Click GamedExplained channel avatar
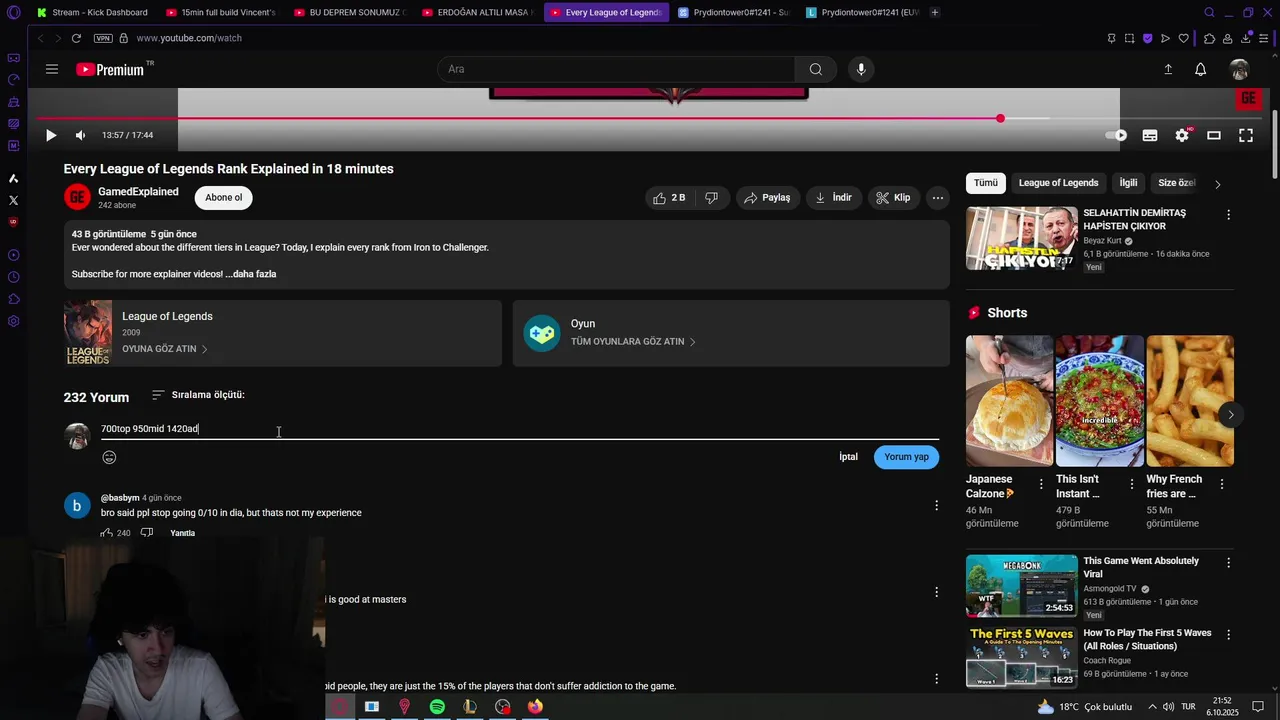This screenshot has height=720, width=1280. point(77,197)
